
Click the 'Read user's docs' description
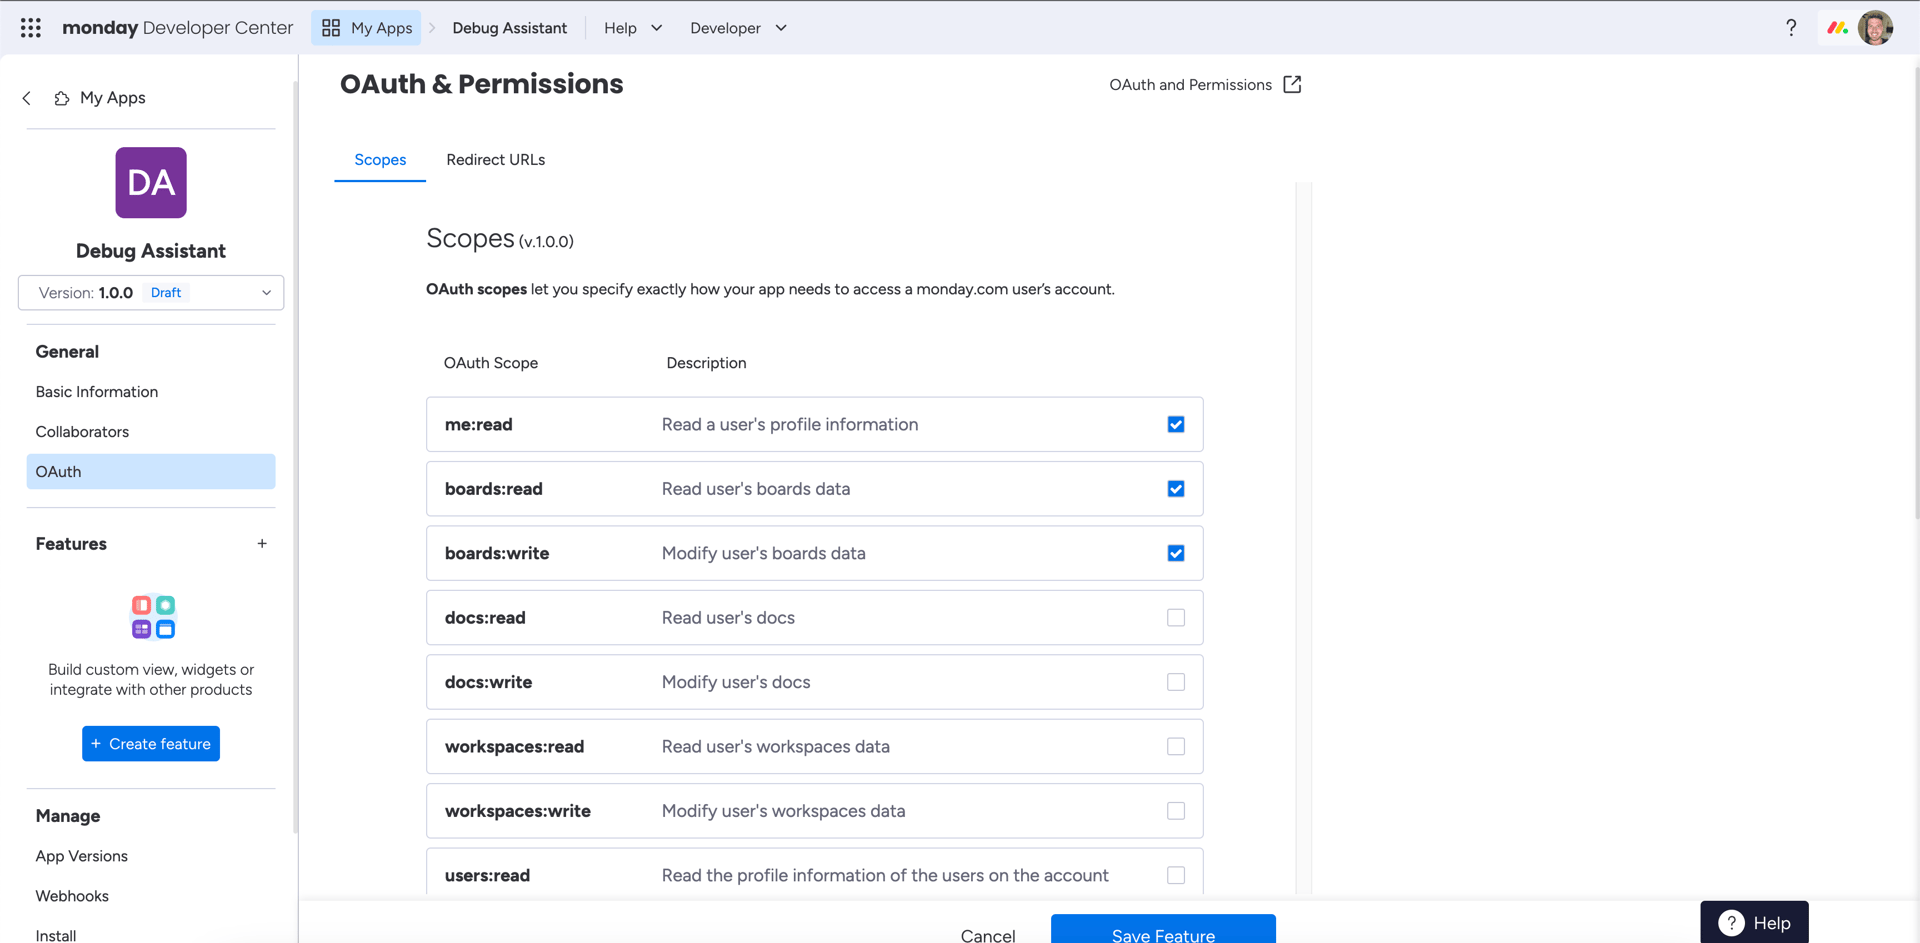(728, 618)
